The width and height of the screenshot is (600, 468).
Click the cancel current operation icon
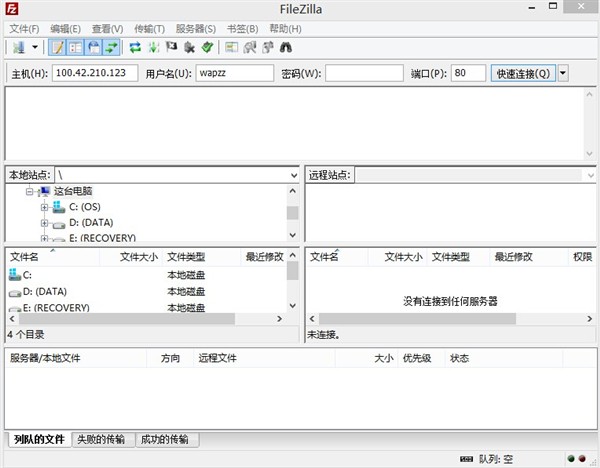click(x=170, y=47)
